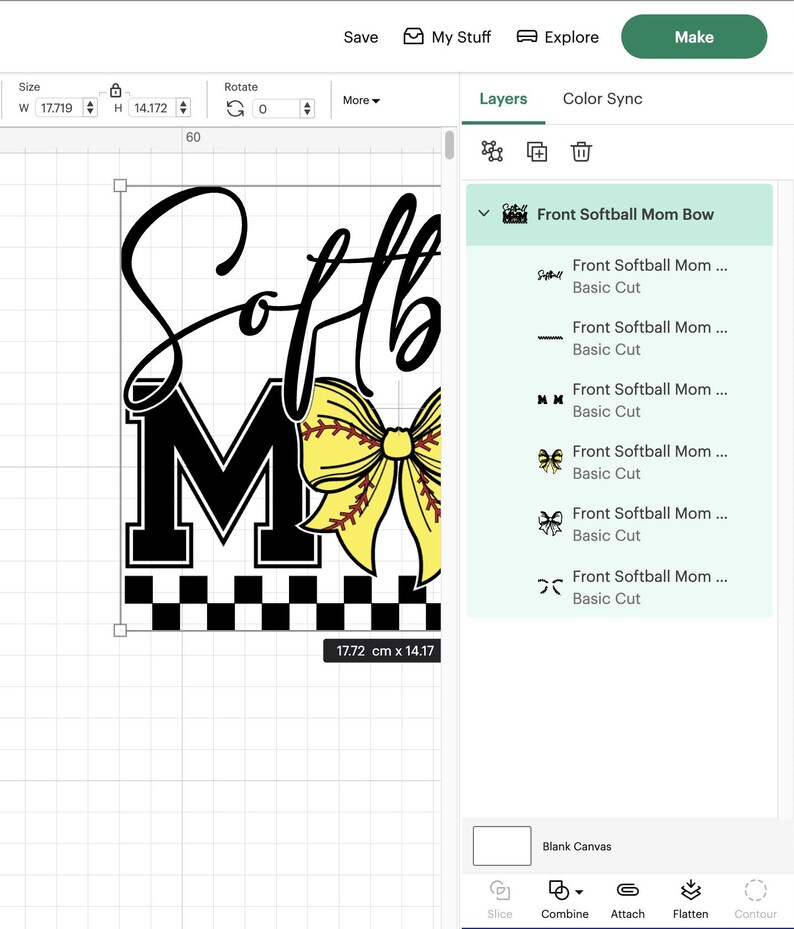
Task: Click the green Make button
Action: (694, 37)
